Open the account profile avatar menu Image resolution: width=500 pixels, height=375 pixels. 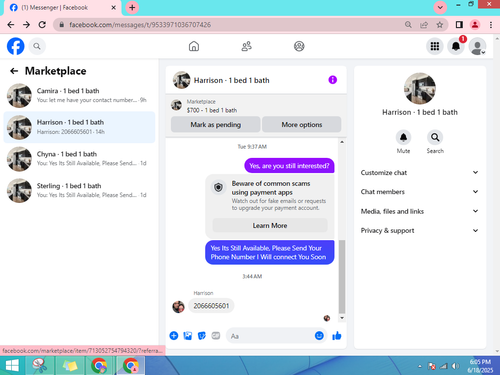tap(477, 46)
